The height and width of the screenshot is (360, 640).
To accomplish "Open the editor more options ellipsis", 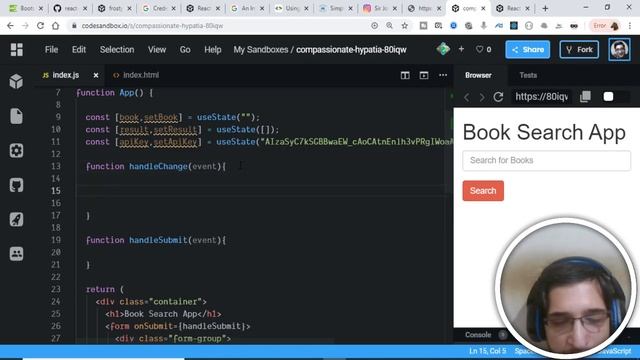I will pyautogui.click(x=443, y=75).
